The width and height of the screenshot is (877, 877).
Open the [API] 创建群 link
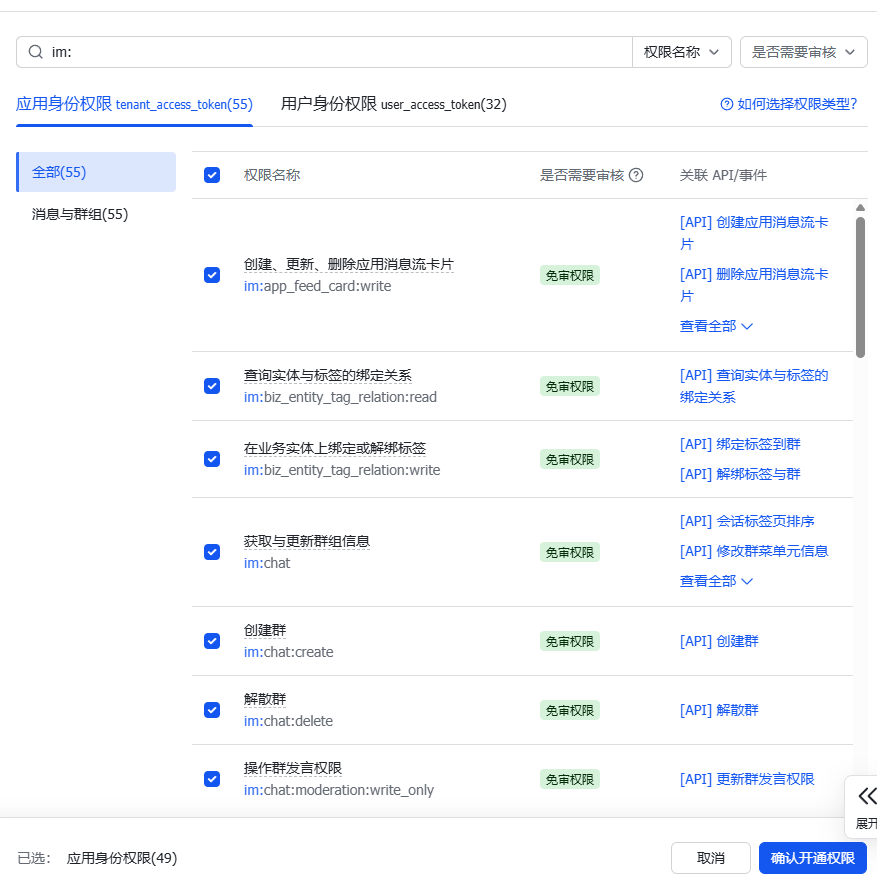719,641
